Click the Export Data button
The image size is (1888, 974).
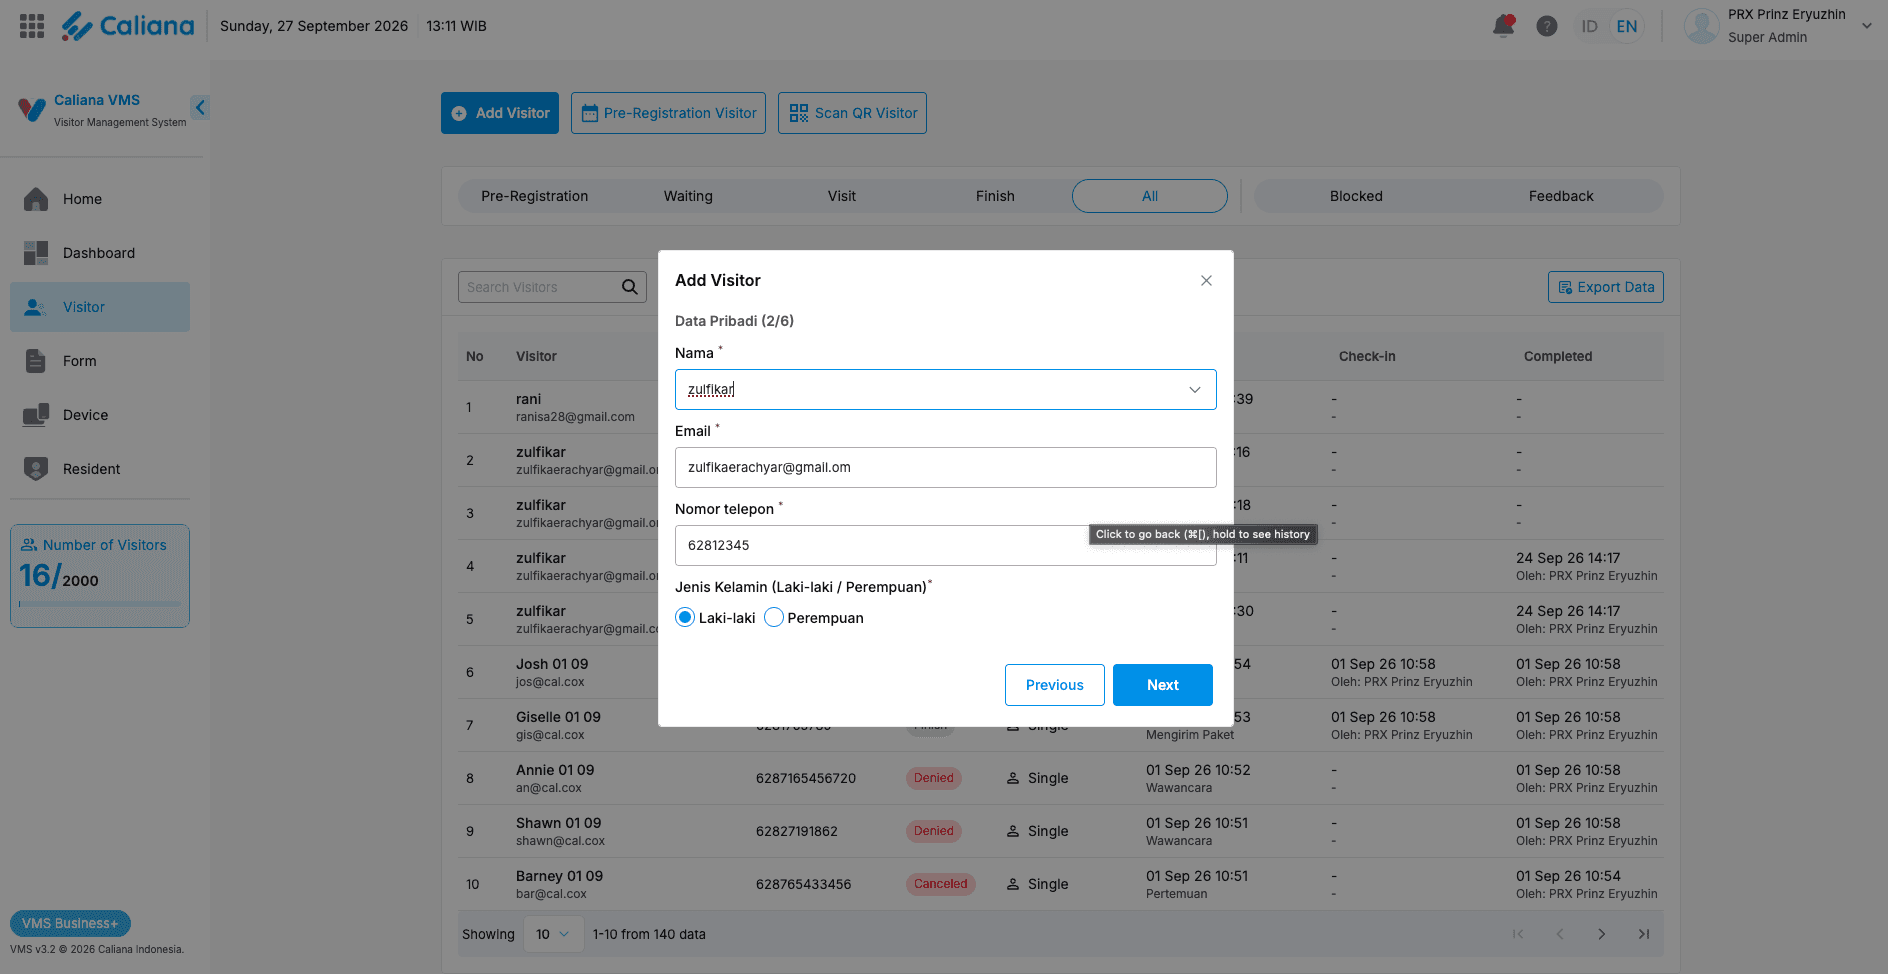(x=1606, y=287)
